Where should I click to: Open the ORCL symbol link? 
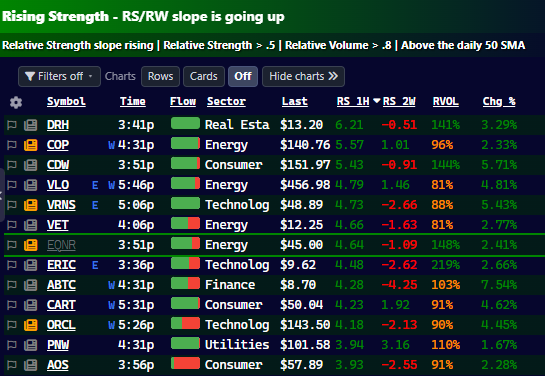tap(61, 325)
